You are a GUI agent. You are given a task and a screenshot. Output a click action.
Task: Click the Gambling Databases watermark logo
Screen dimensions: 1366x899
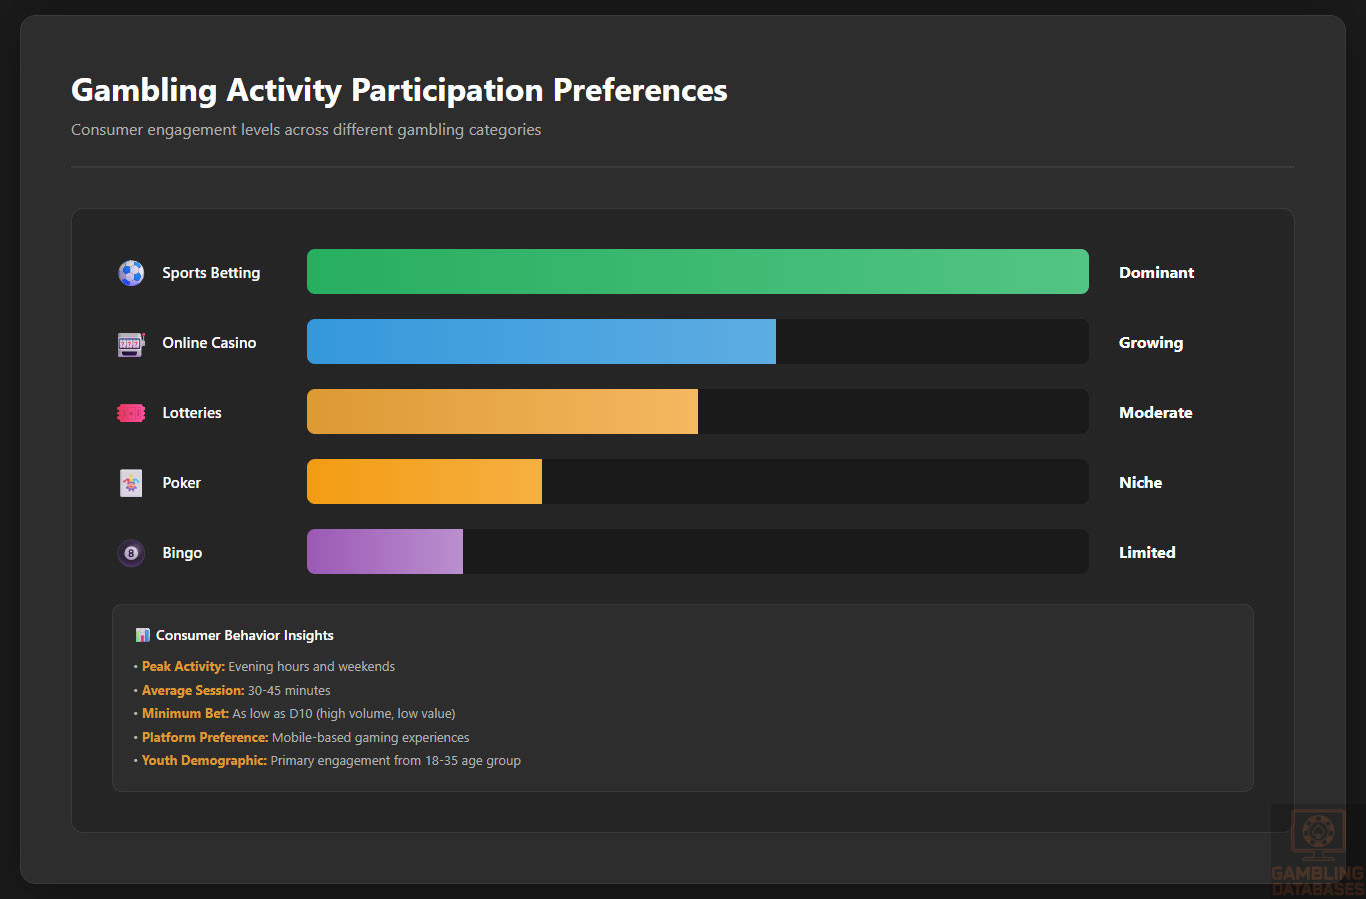[x=1317, y=852]
